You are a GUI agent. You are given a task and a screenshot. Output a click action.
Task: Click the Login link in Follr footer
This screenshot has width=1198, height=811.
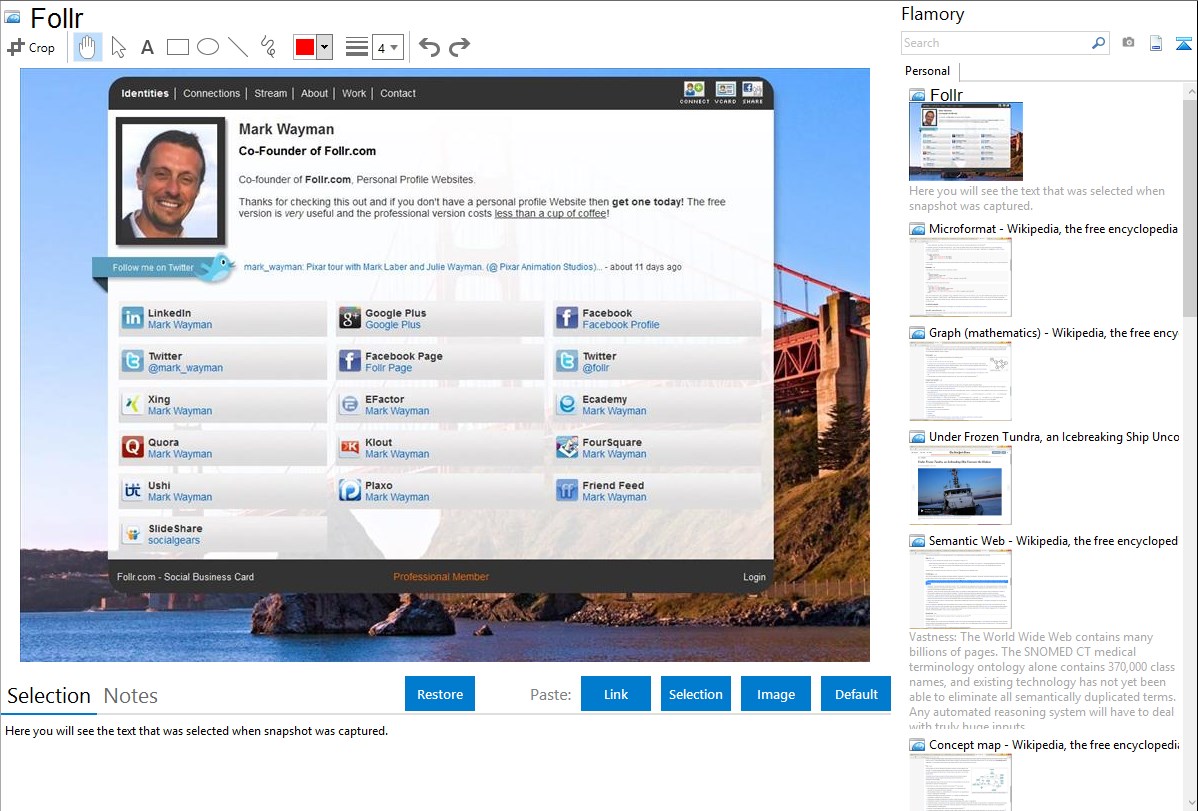pos(754,577)
